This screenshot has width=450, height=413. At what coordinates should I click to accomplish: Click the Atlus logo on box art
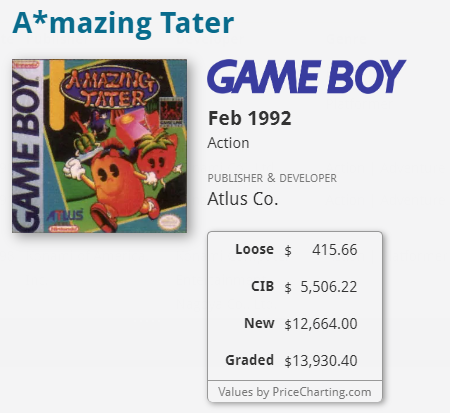click(65, 215)
